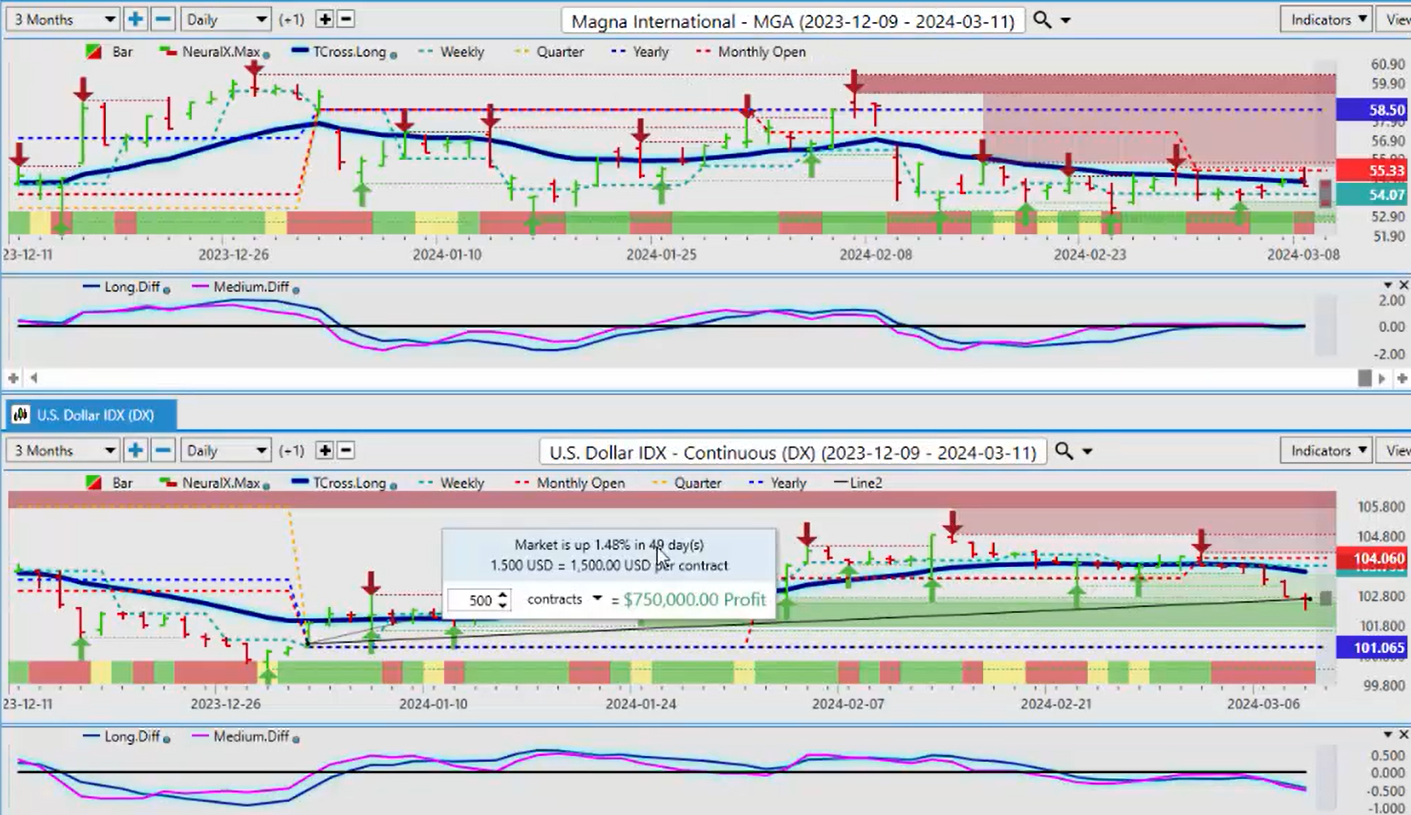The height and width of the screenshot is (815, 1411).
Task: Click the Magna International symbol title field
Action: click(x=793, y=20)
